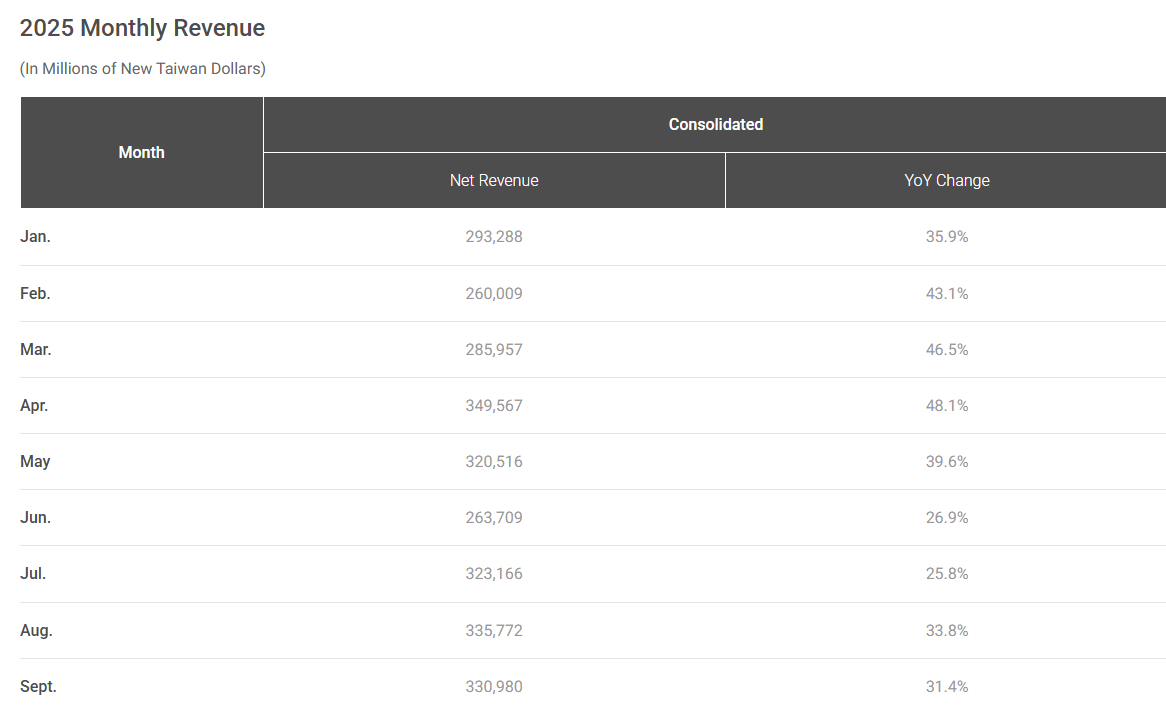Click September net revenue 330,980
1166x712 pixels.
pyautogui.click(x=494, y=687)
